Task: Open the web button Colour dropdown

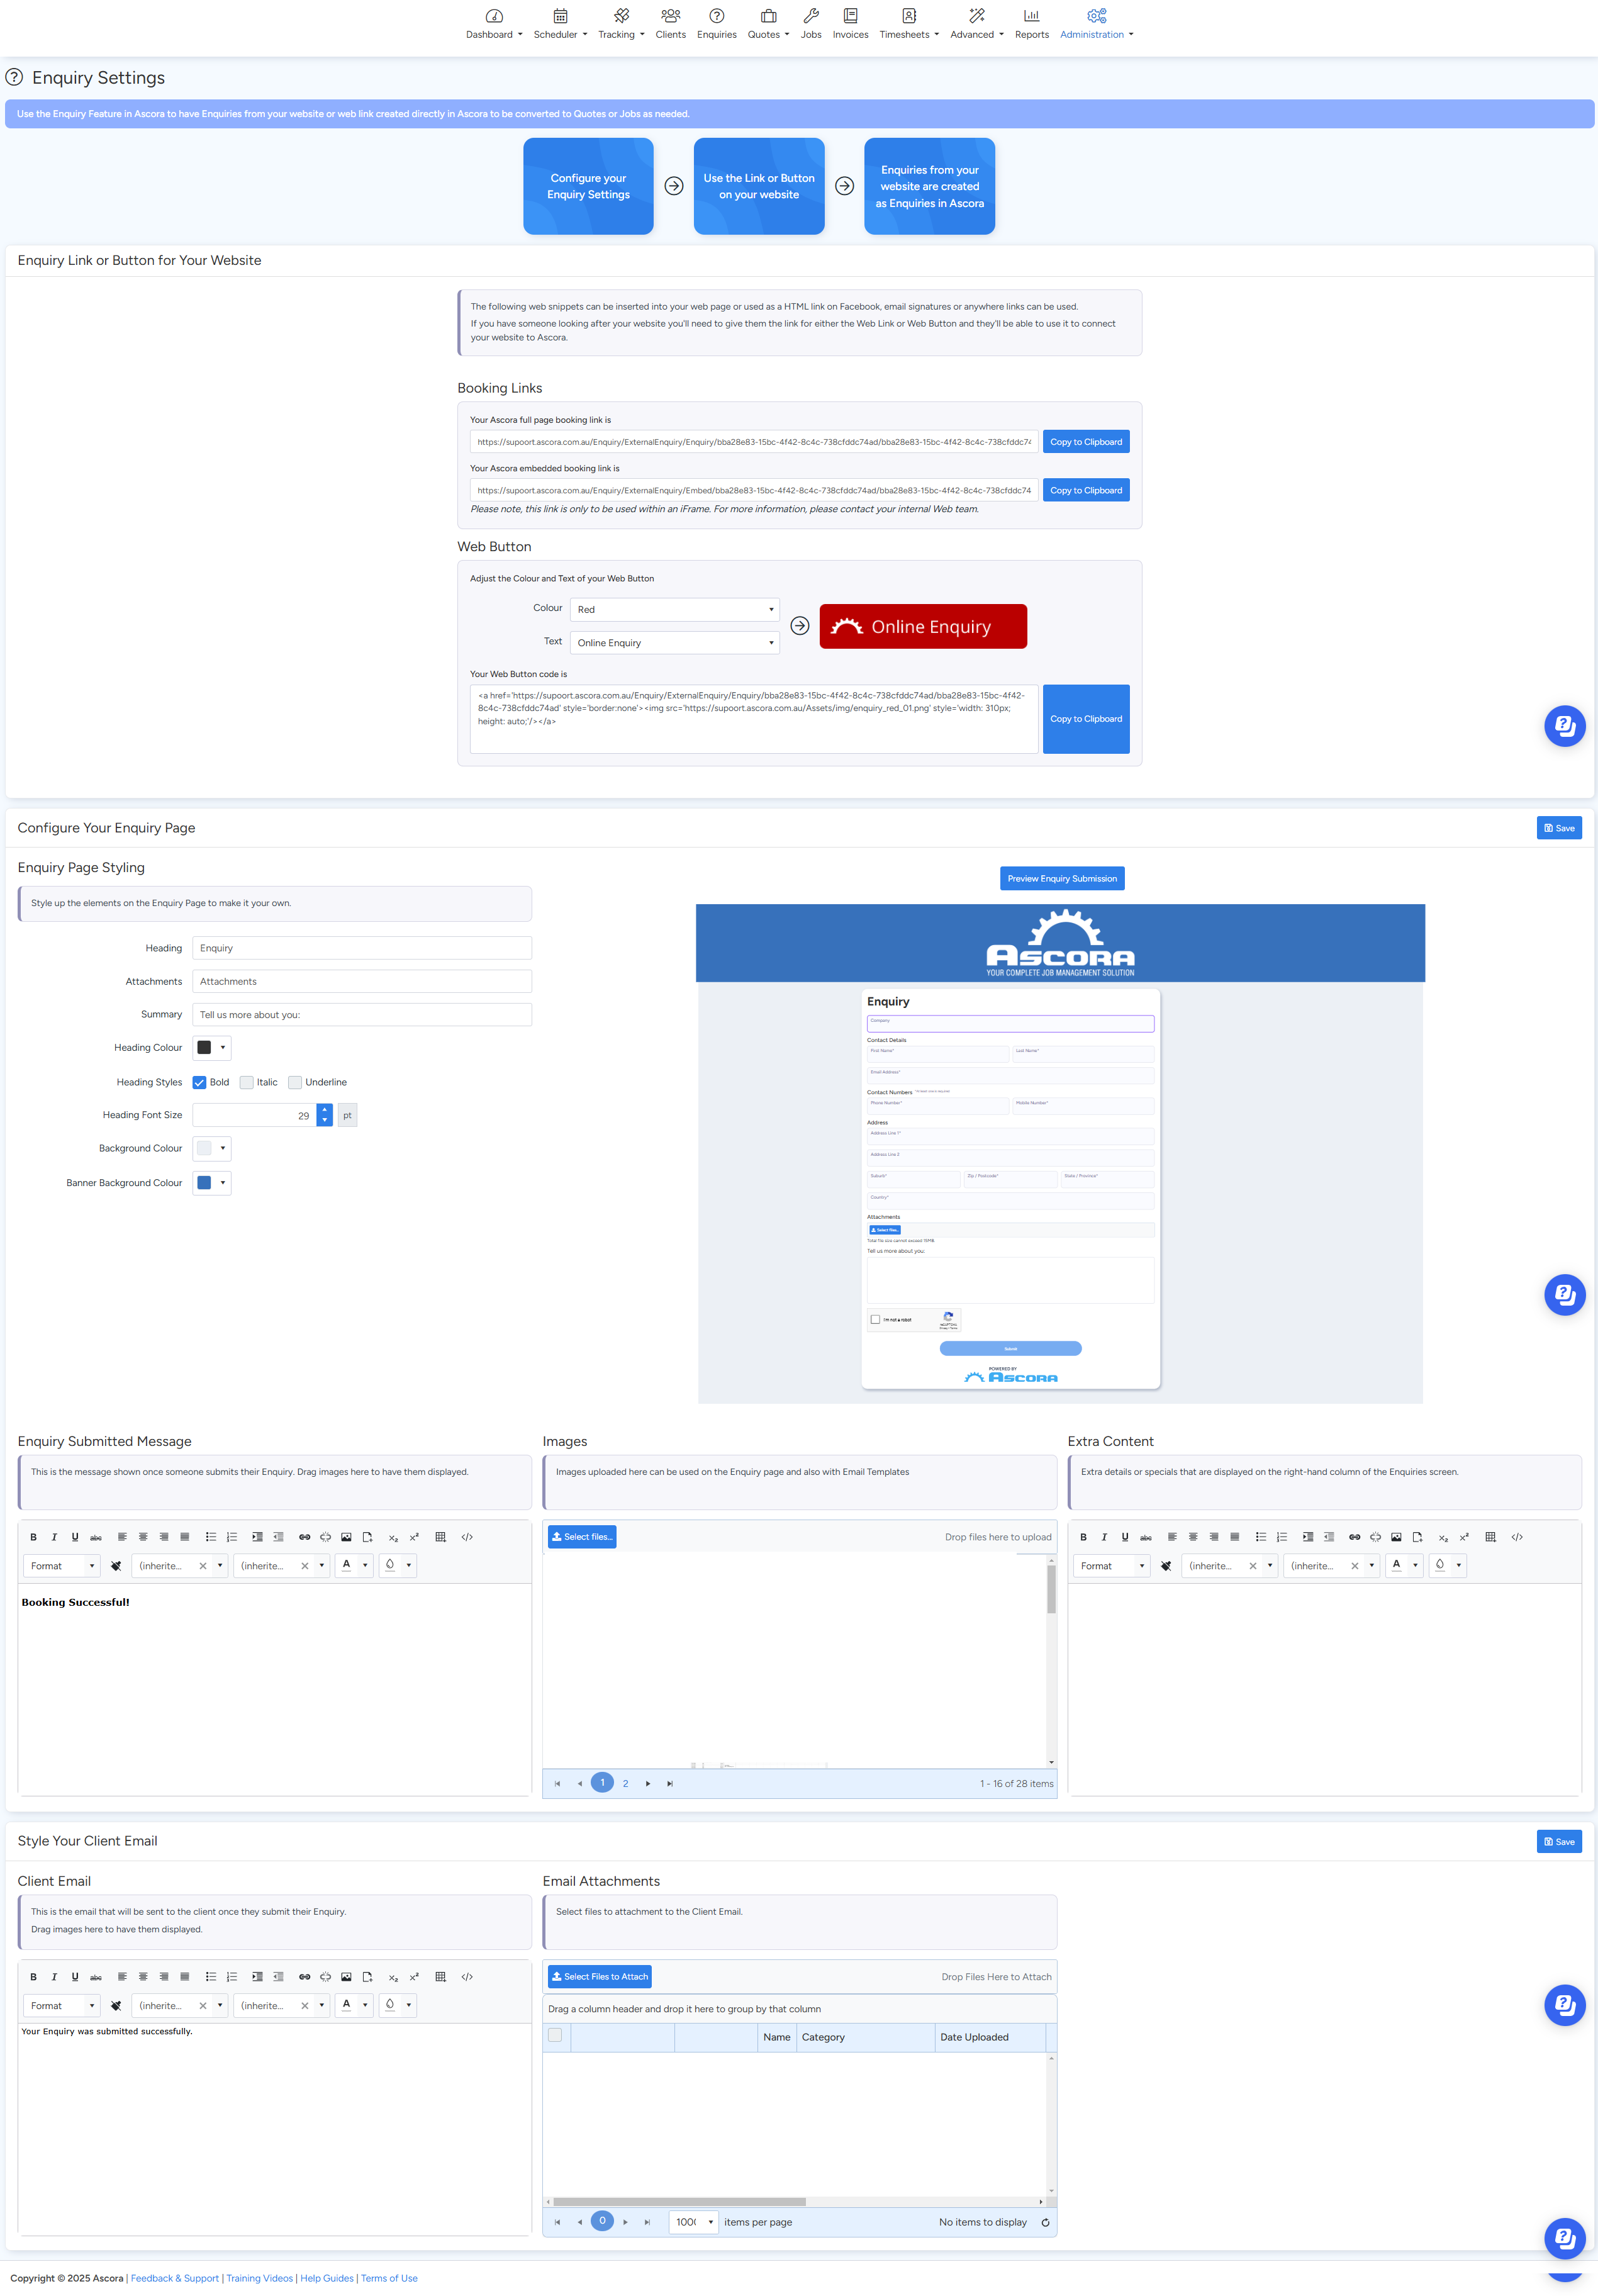Action: (x=675, y=609)
